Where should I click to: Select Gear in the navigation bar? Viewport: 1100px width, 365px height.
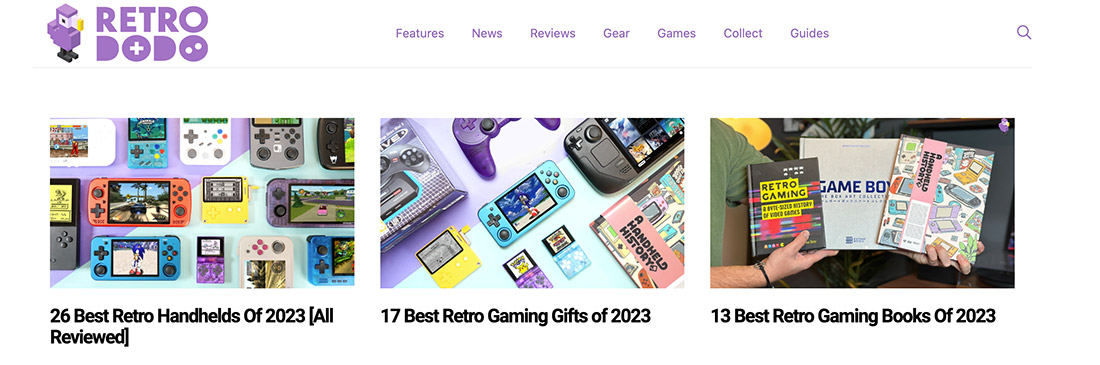[x=616, y=33]
